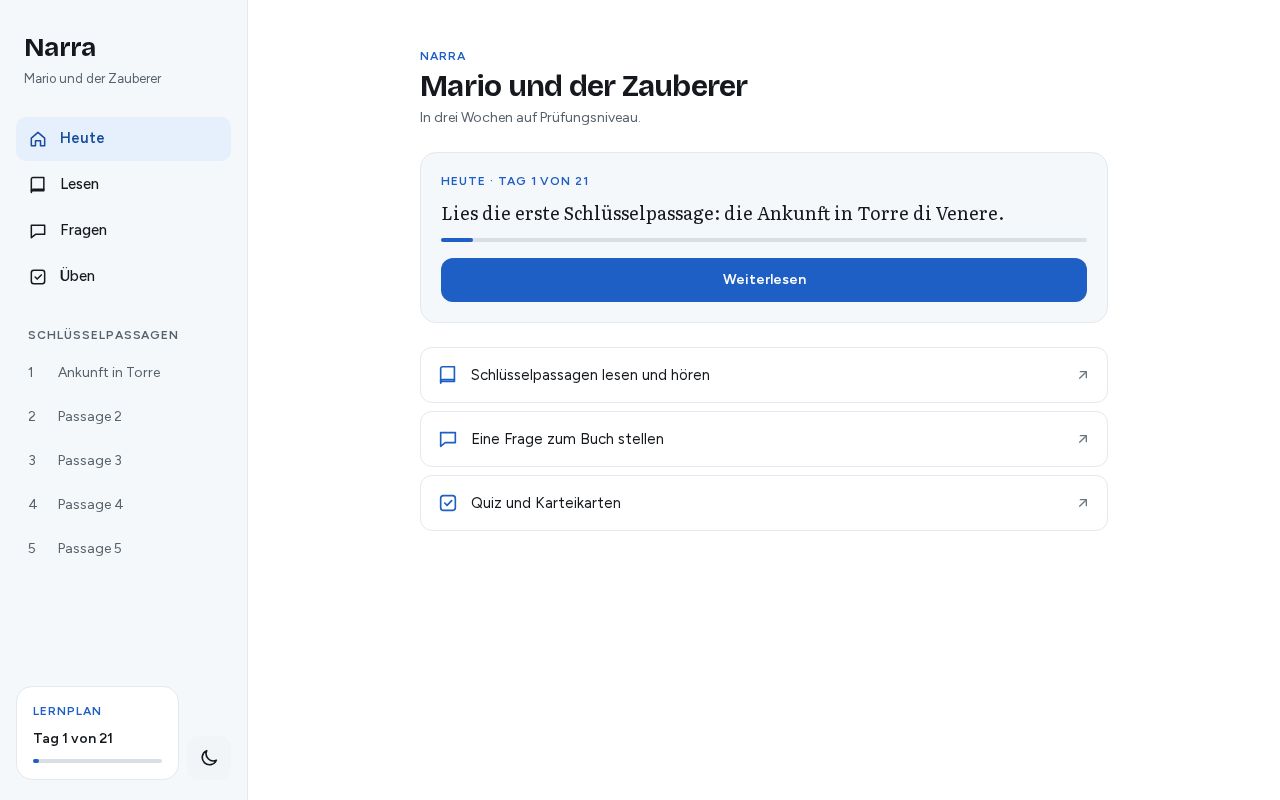The height and width of the screenshot is (800, 1280).
Task: Click the Schlüsselpassagen section header
Action: click(103, 335)
